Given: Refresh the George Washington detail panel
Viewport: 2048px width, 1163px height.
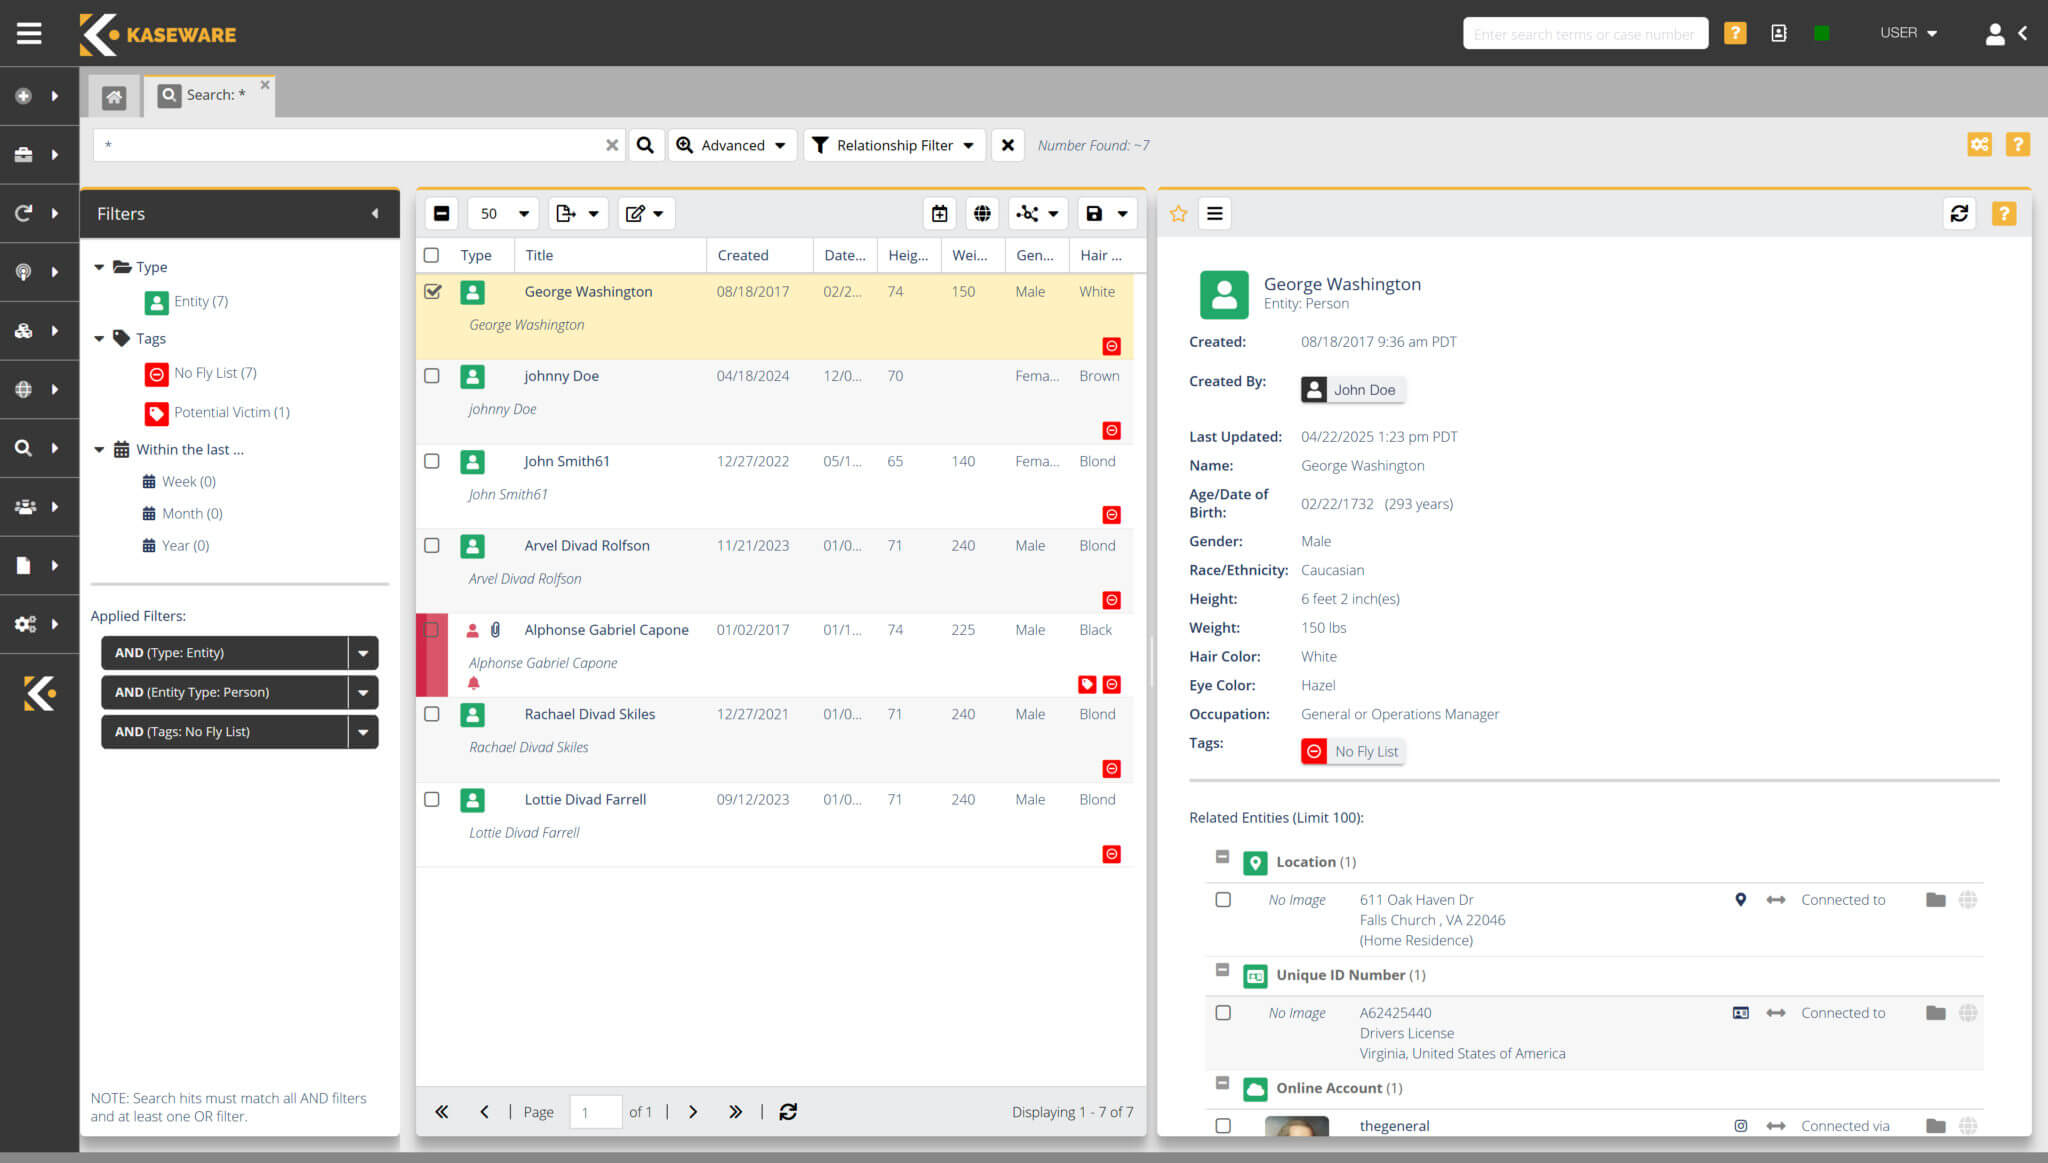Looking at the screenshot, I should pyautogui.click(x=1959, y=213).
